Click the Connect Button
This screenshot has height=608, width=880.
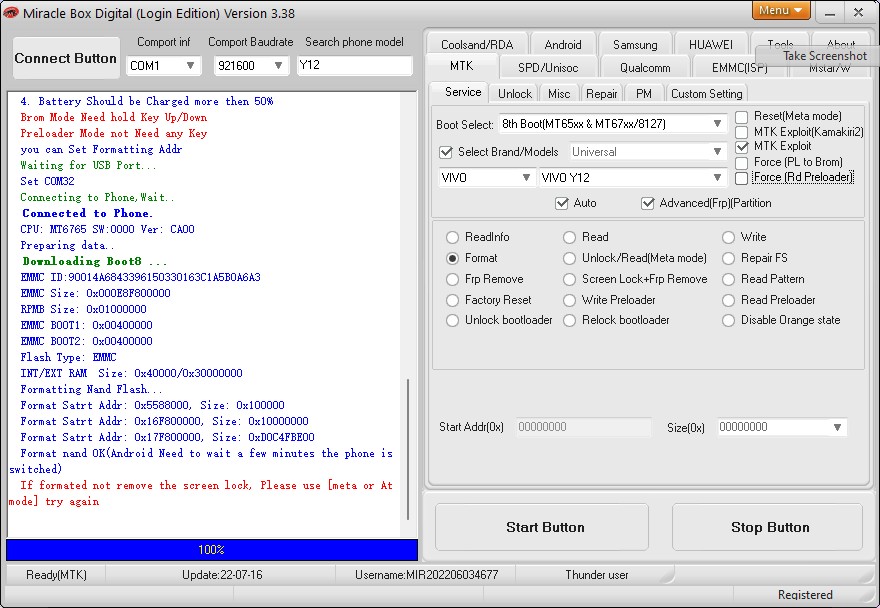click(66, 58)
